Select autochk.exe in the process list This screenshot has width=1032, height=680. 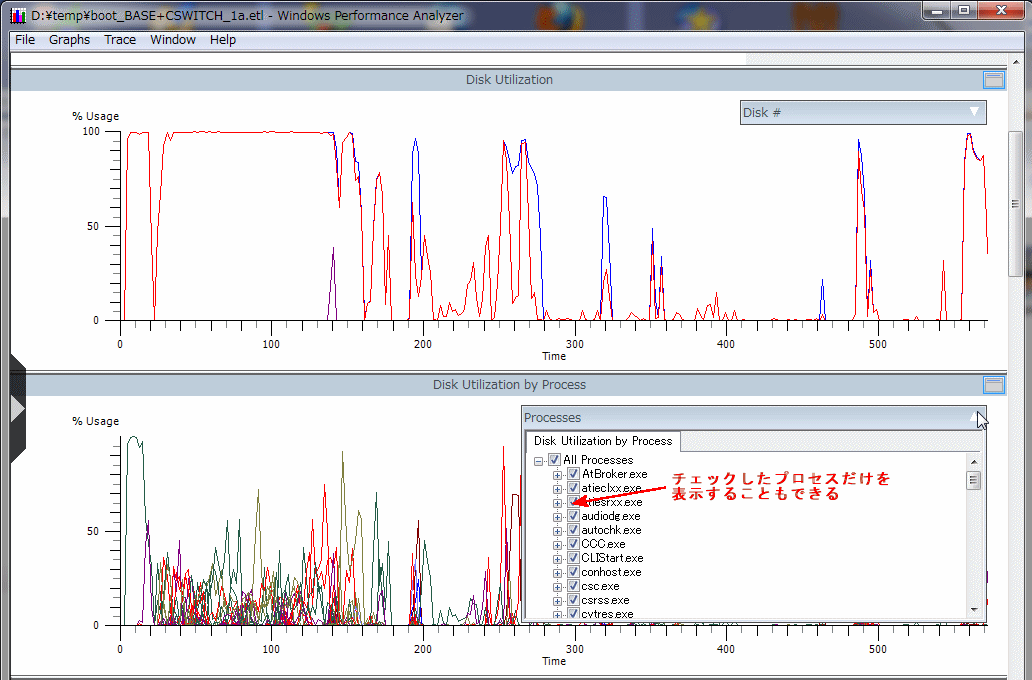click(x=611, y=530)
